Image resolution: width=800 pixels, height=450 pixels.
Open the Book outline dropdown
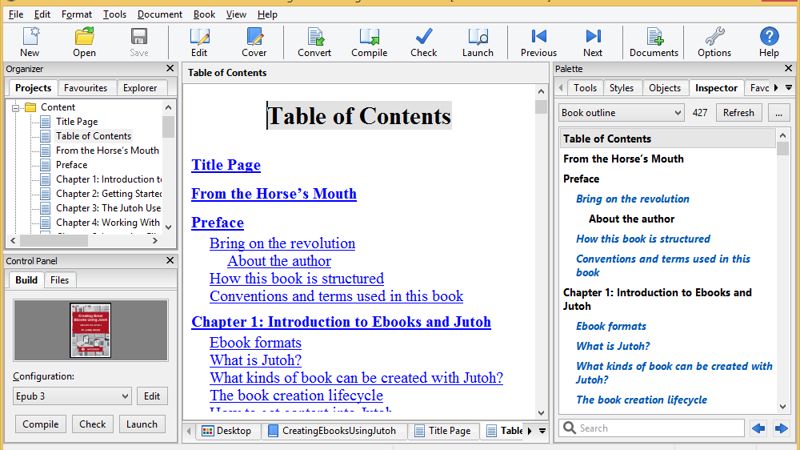[621, 113]
